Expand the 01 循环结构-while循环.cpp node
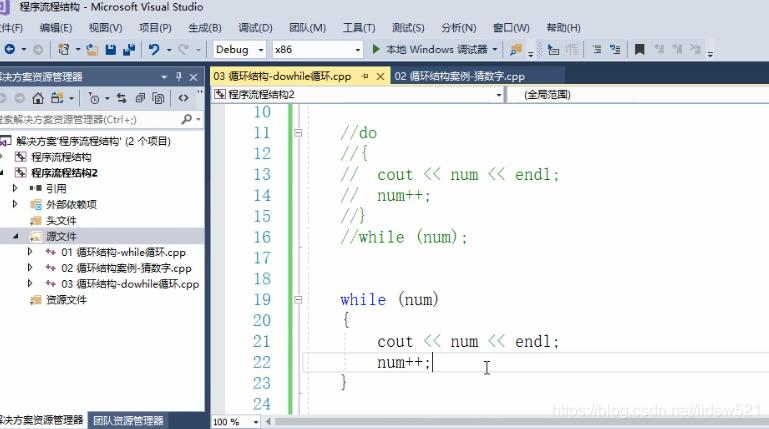The image size is (769, 429). pyautogui.click(x=30, y=252)
